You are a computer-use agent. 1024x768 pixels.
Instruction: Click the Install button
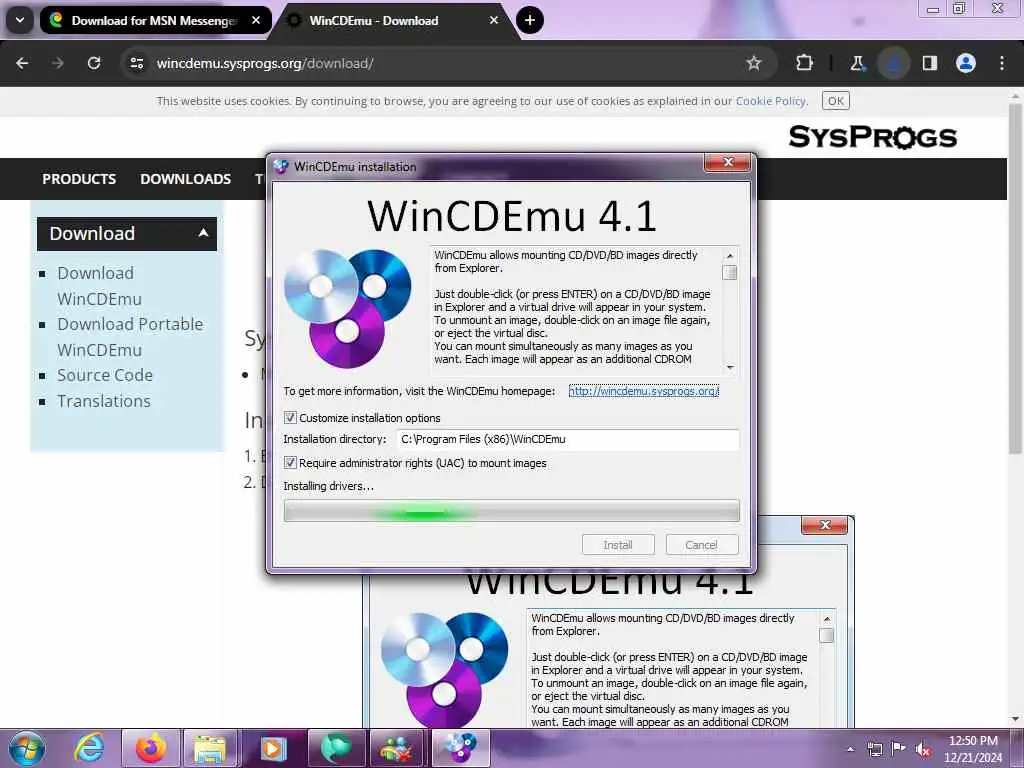[x=618, y=545]
